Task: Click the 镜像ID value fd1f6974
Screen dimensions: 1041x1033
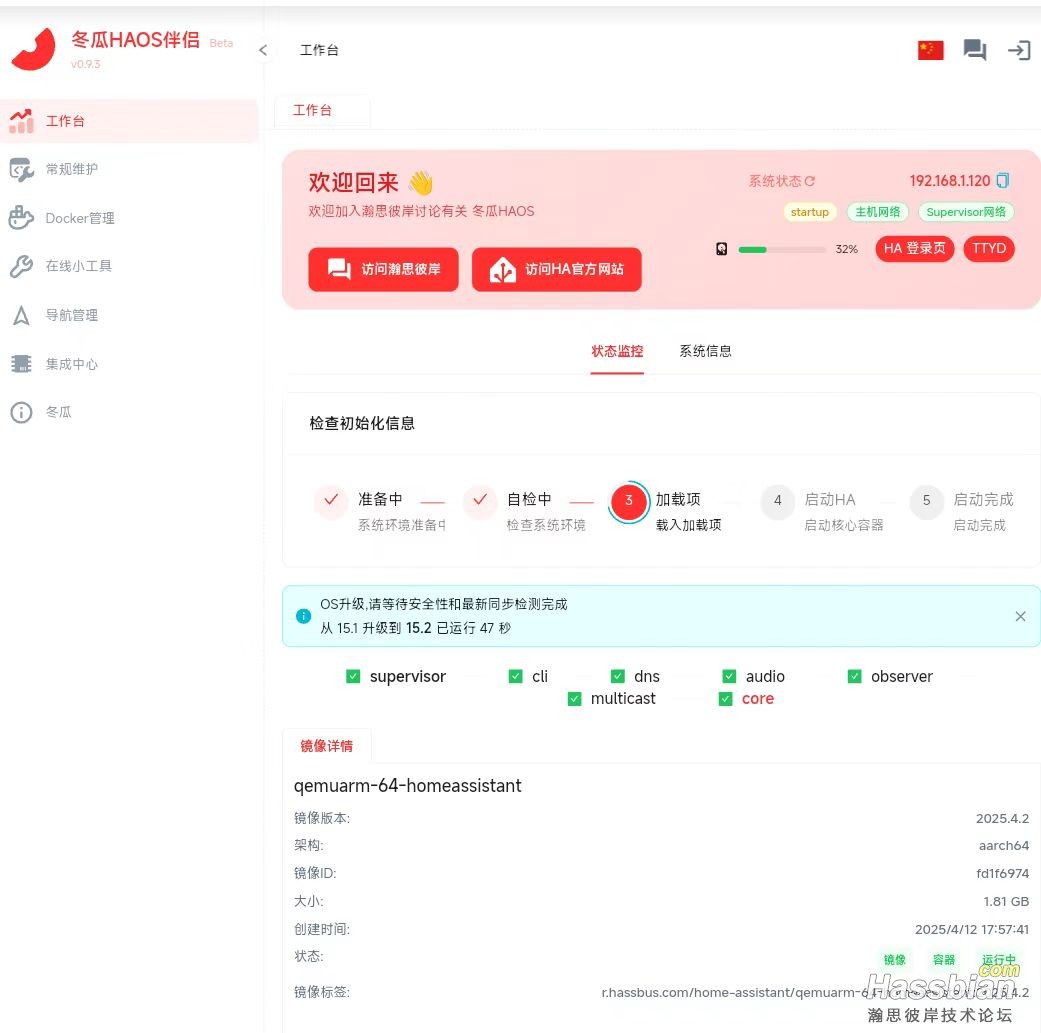Action: coord(1002,873)
